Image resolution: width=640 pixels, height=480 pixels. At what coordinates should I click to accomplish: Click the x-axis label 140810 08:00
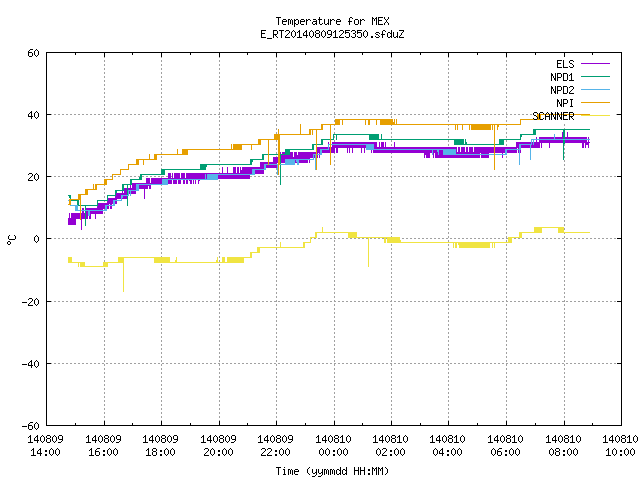tap(564, 446)
